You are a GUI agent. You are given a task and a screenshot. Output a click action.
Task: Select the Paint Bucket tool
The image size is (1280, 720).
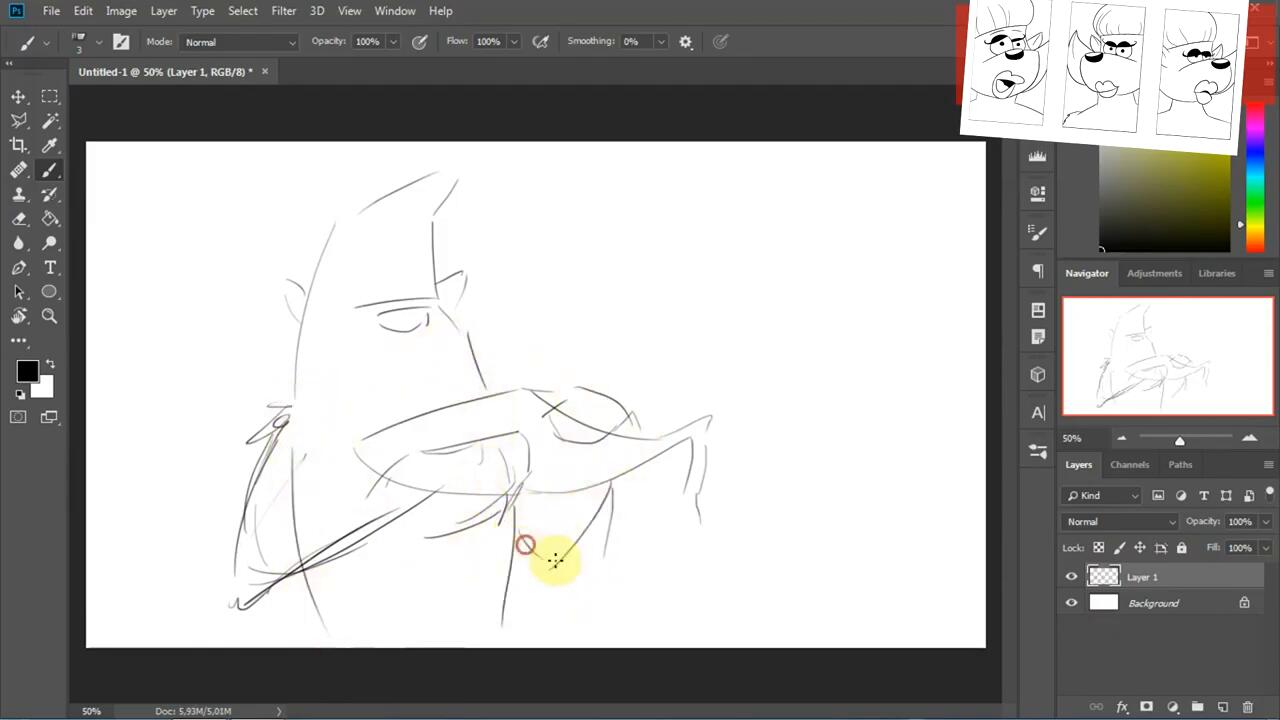point(50,219)
